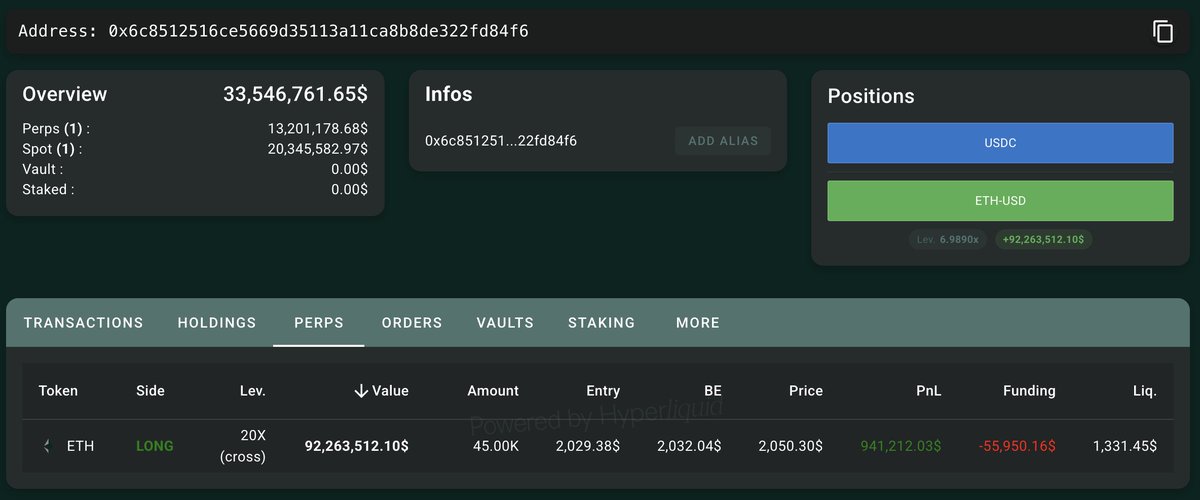Screen dimensions: 1200x500
Task: Click the Liq. column header
Action: click(x=1138, y=391)
